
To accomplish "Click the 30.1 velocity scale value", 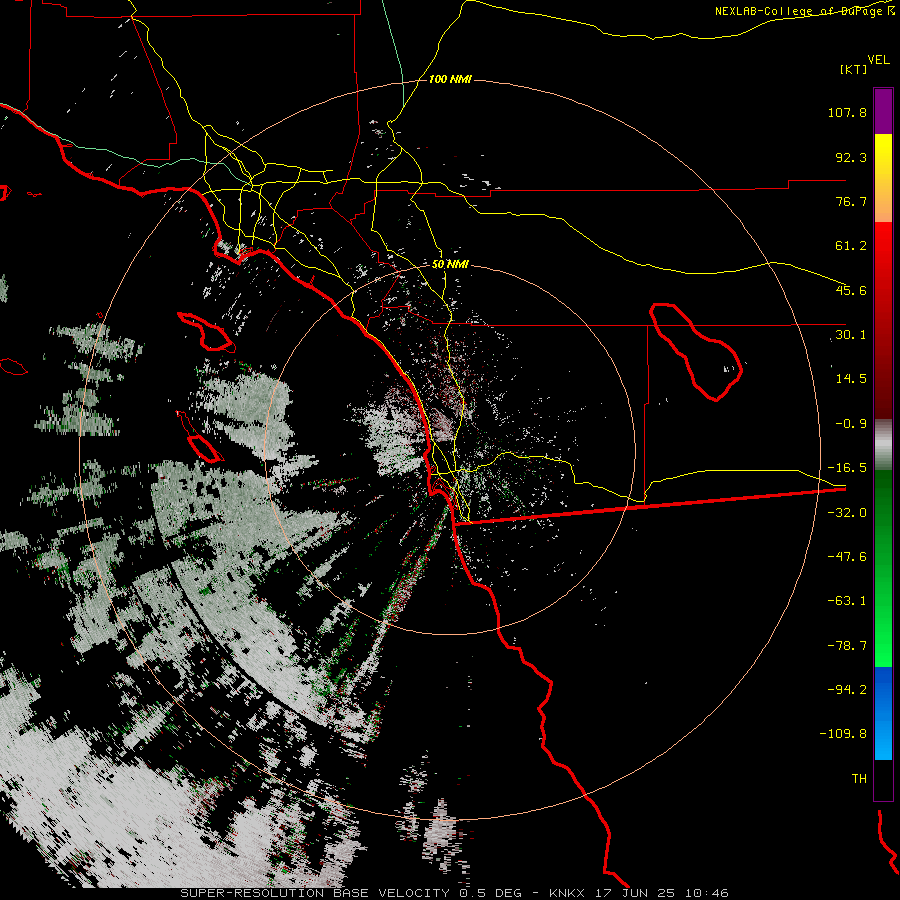I will 851,335.
